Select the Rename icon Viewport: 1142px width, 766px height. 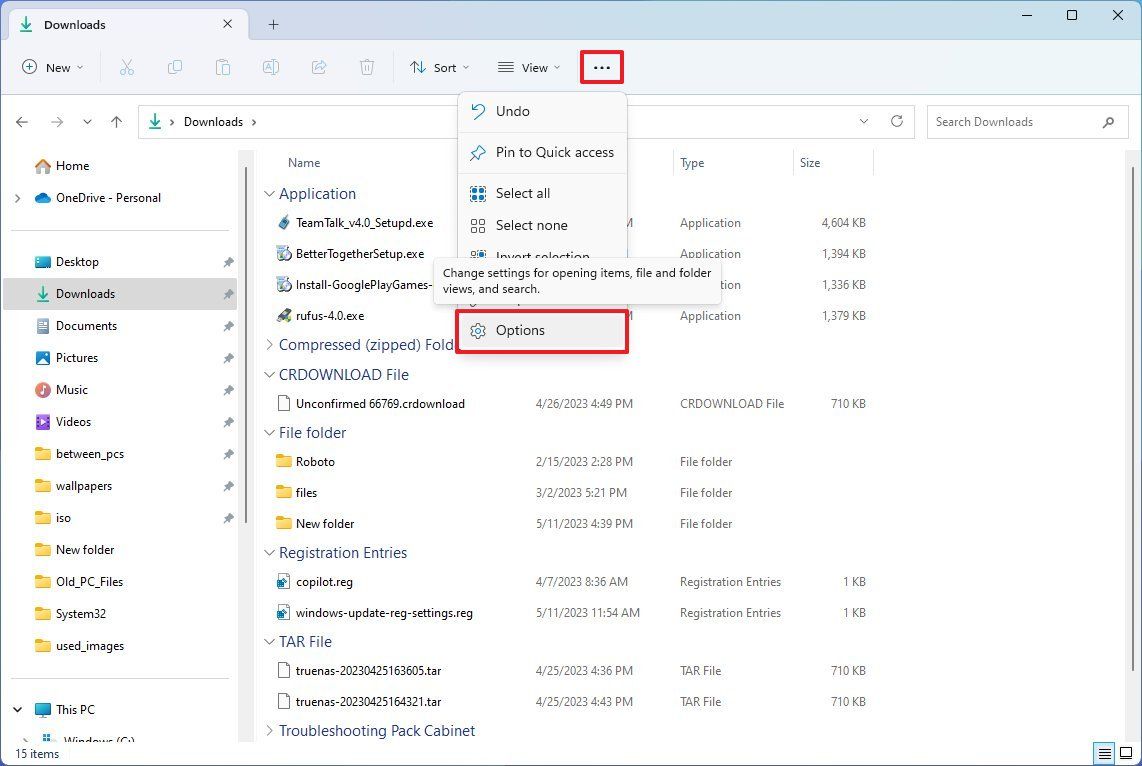[270, 67]
